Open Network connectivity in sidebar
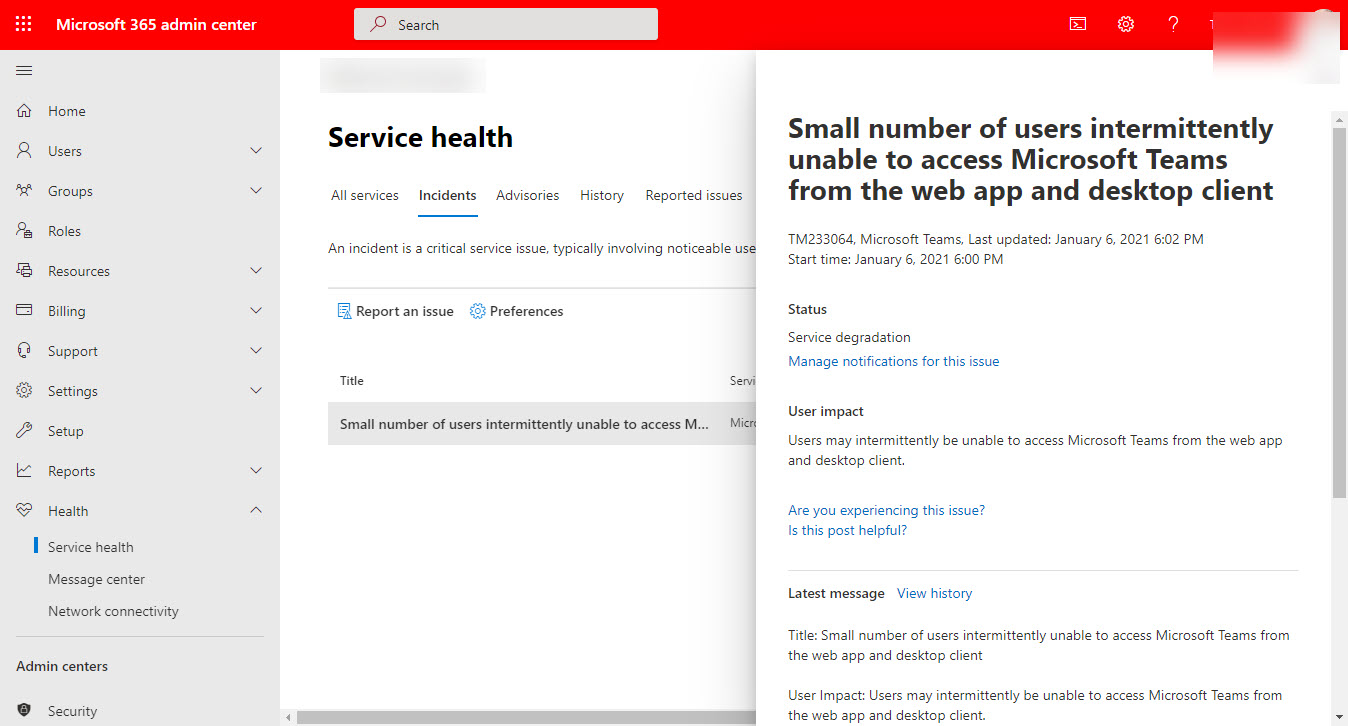Viewport: 1348px width, 726px height. point(114,611)
